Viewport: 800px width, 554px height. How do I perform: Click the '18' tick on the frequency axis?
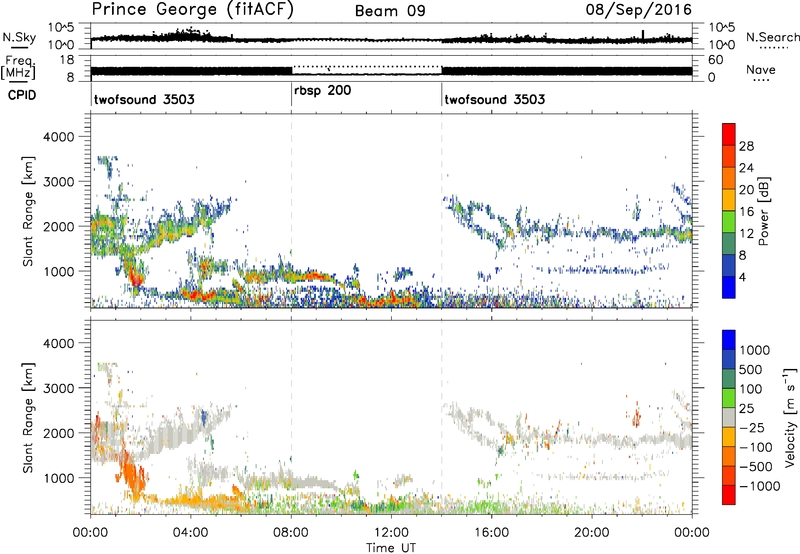click(66, 60)
